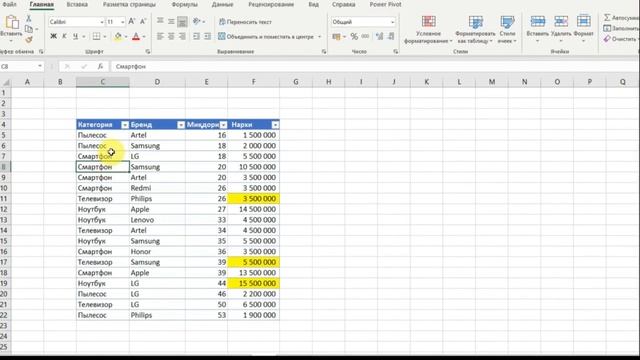Open Conditional Formatting (Условное форматирование)
Image resolution: width=640 pixels, height=360 pixels.
(x=428, y=30)
